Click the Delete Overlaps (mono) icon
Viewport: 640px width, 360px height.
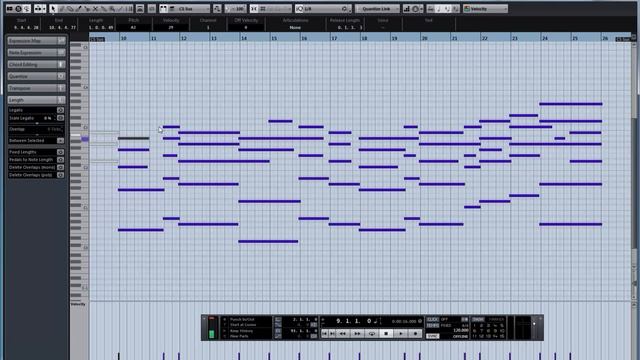pyautogui.click(x=60, y=167)
